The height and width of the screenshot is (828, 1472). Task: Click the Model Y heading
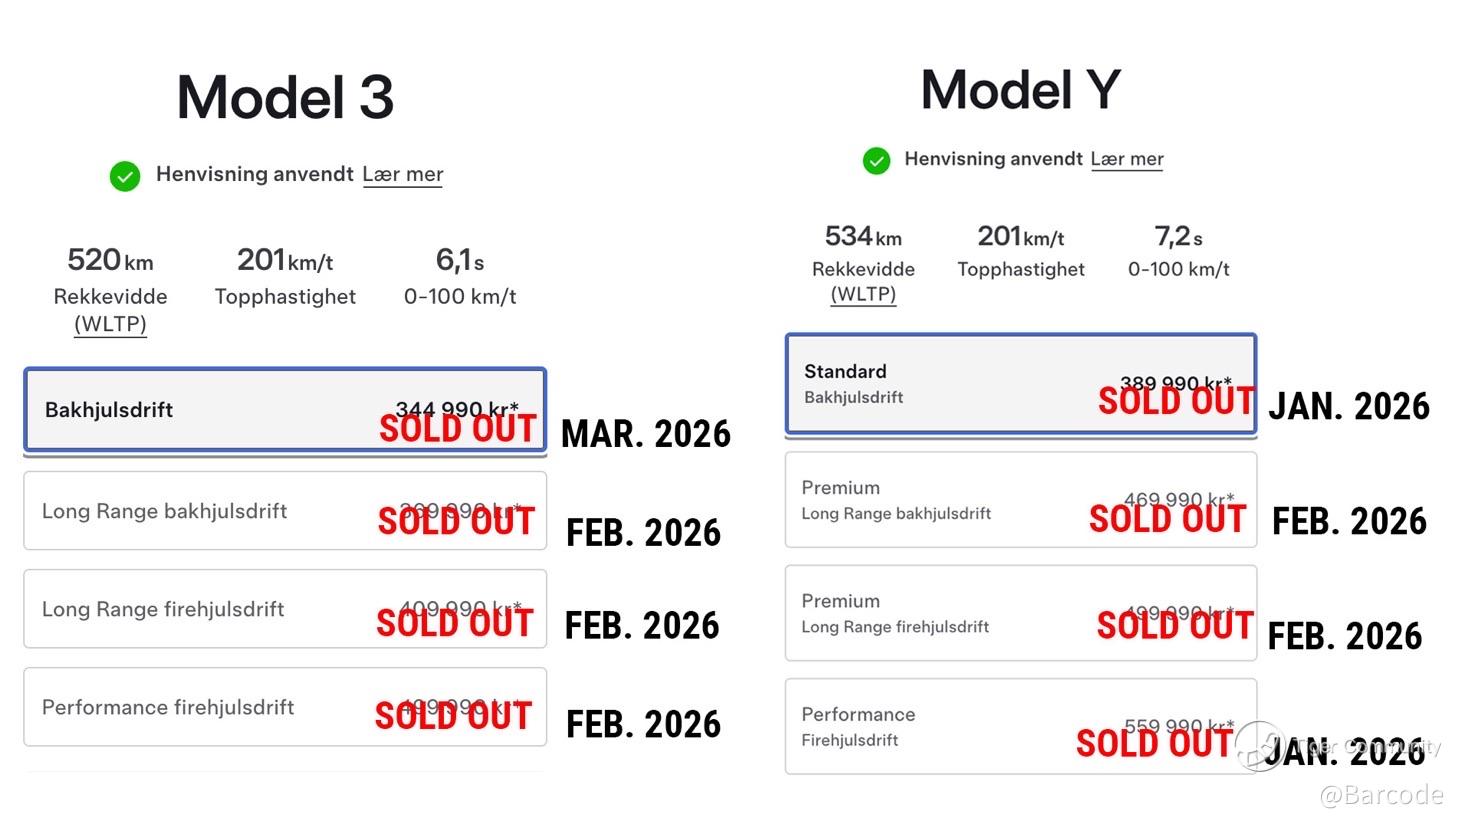pyautogui.click(x=1020, y=90)
